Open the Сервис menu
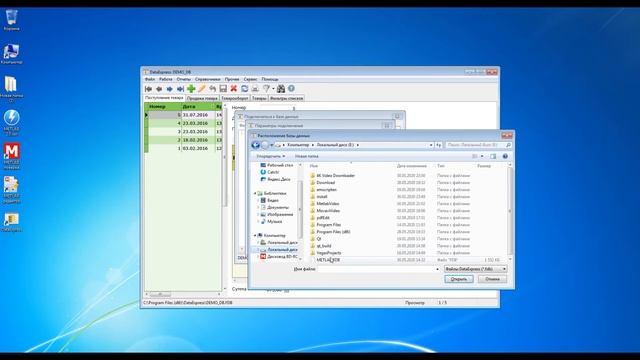The height and width of the screenshot is (360, 640). tap(250, 79)
